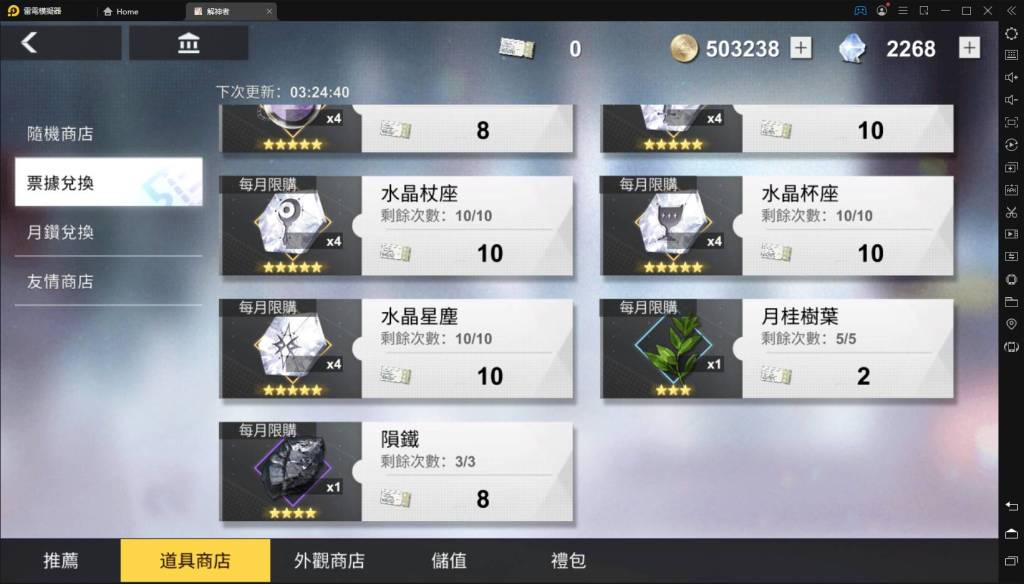Add more crystals with plus button
The width and height of the screenshot is (1024, 584).
[x=969, y=48]
